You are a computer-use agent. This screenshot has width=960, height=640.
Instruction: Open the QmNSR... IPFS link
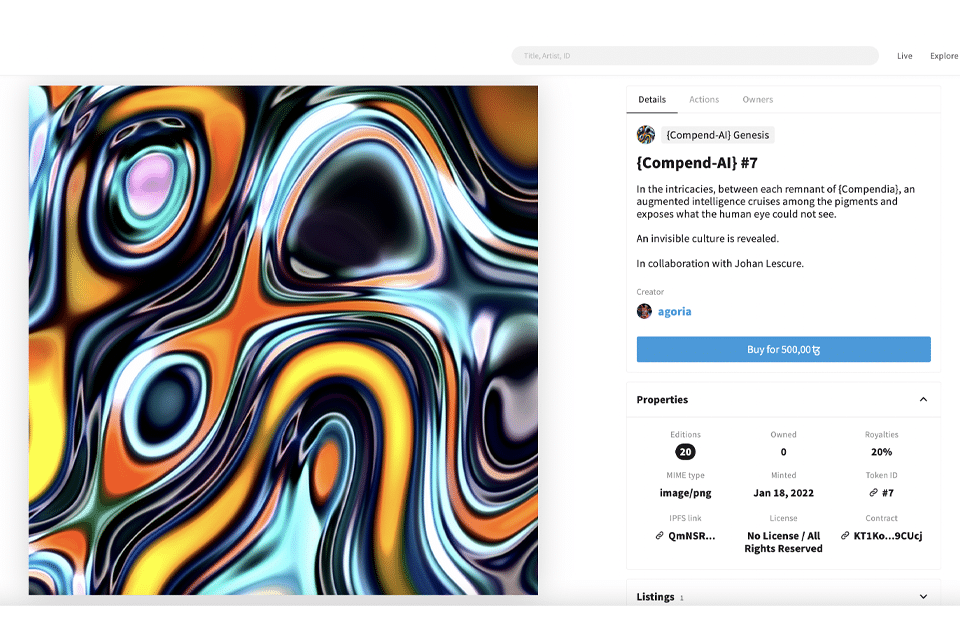click(x=691, y=535)
